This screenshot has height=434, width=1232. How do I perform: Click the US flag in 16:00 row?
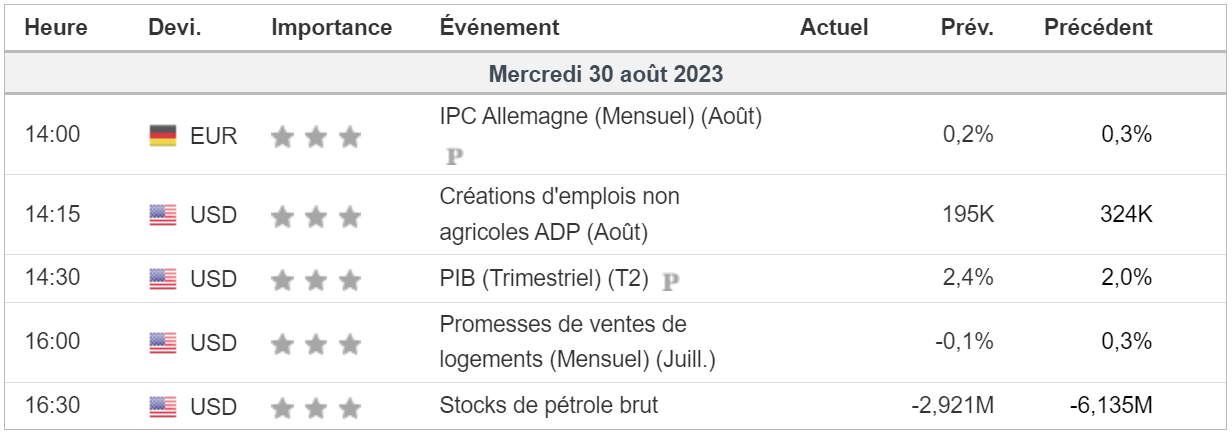(162, 344)
